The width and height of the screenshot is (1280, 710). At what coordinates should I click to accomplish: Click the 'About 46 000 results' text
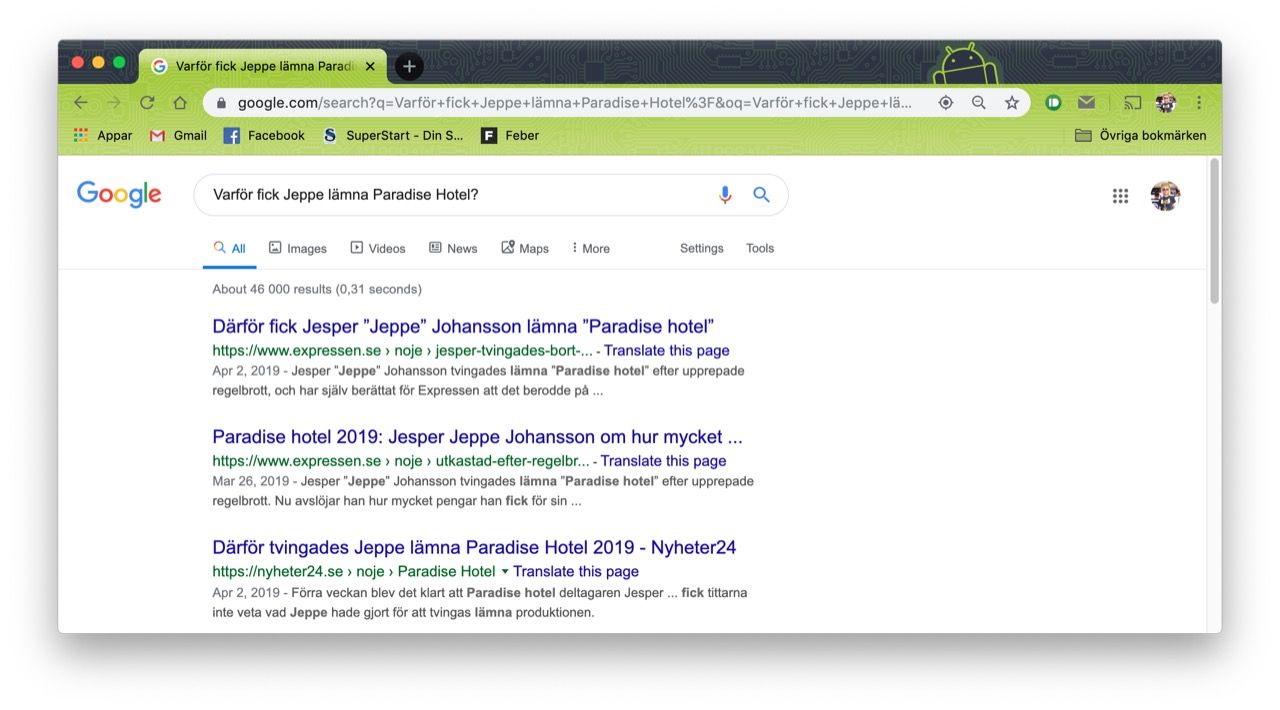[317, 289]
